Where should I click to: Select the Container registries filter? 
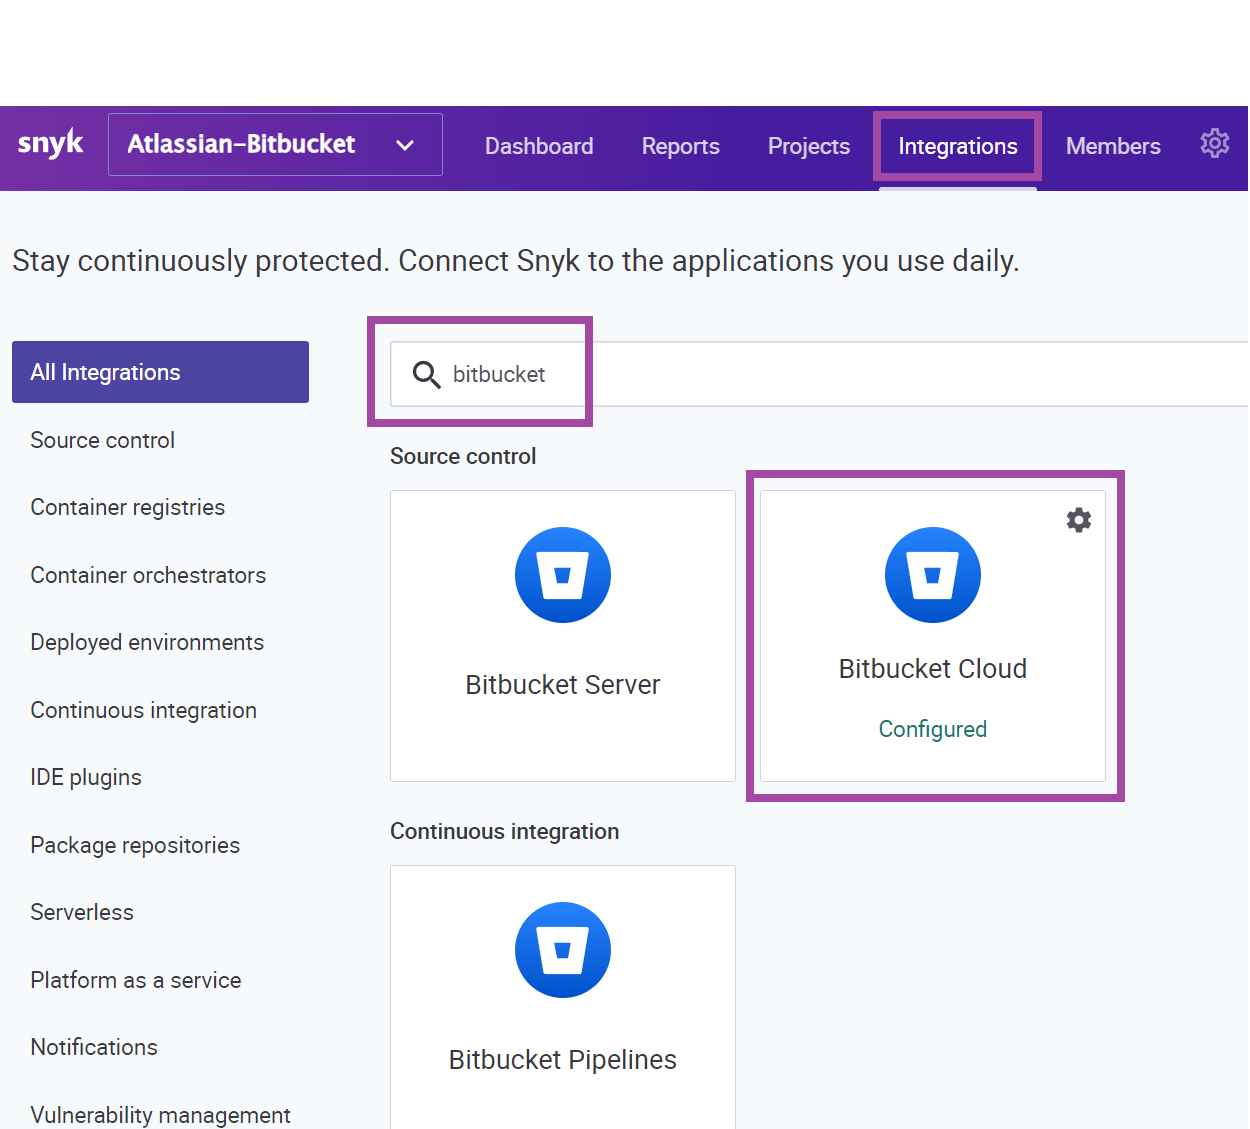tap(127, 507)
